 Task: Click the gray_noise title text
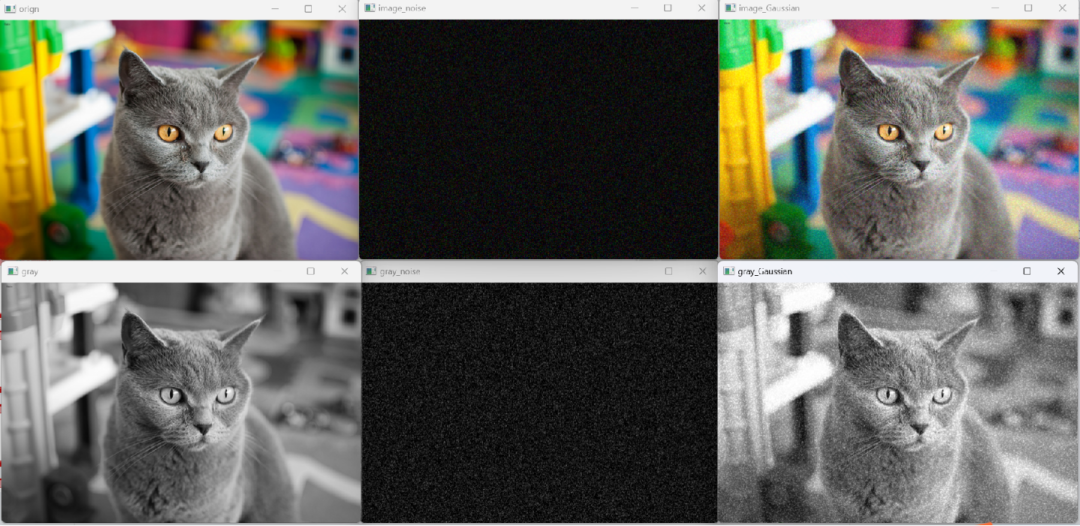pyautogui.click(x=400, y=272)
